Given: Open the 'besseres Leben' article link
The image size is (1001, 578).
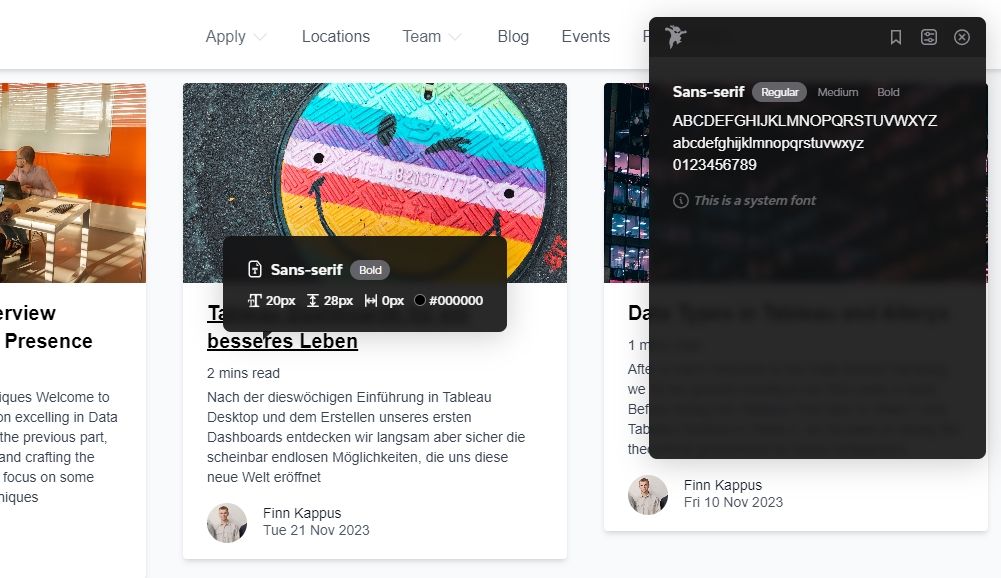Looking at the screenshot, I should (282, 341).
